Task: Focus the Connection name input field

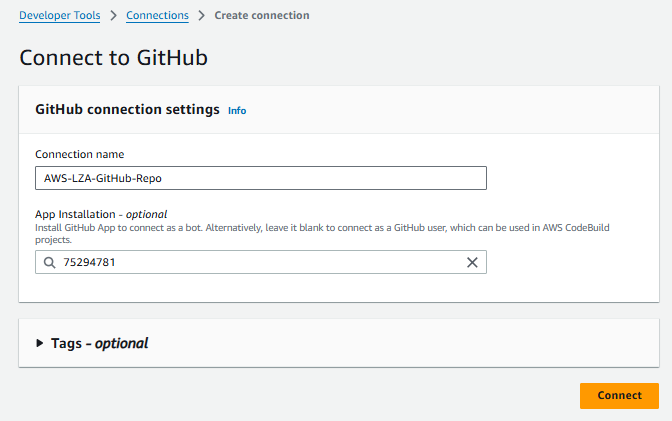Action: (x=261, y=178)
